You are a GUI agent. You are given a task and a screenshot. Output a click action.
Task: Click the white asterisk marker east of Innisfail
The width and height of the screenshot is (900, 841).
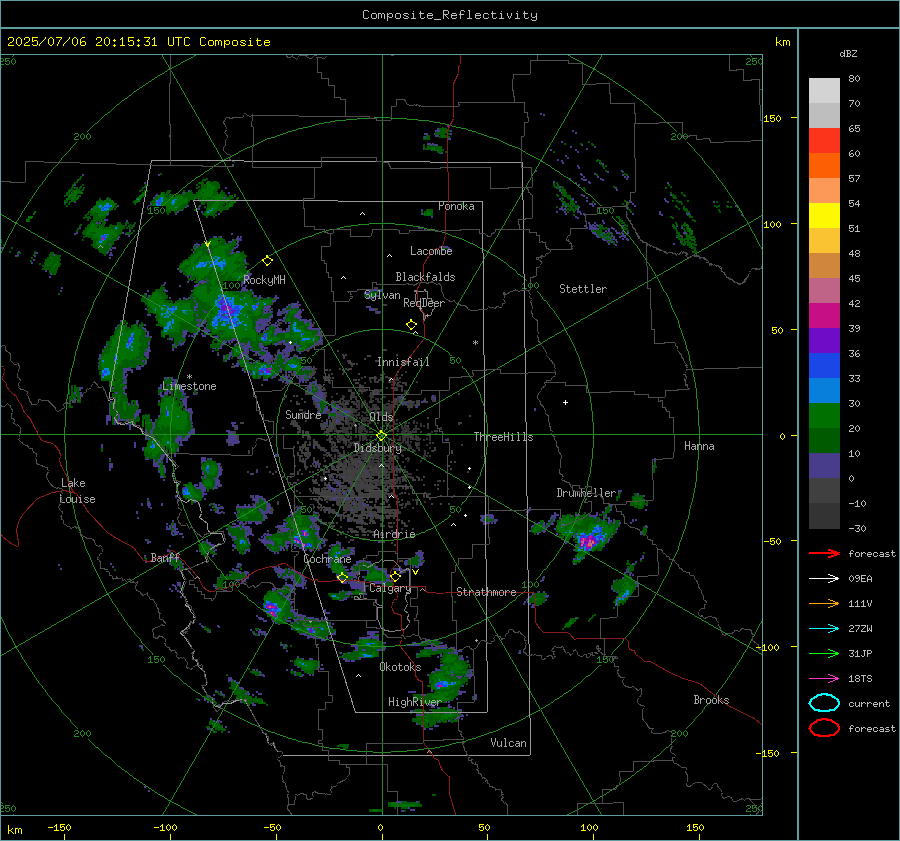point(475,343)
